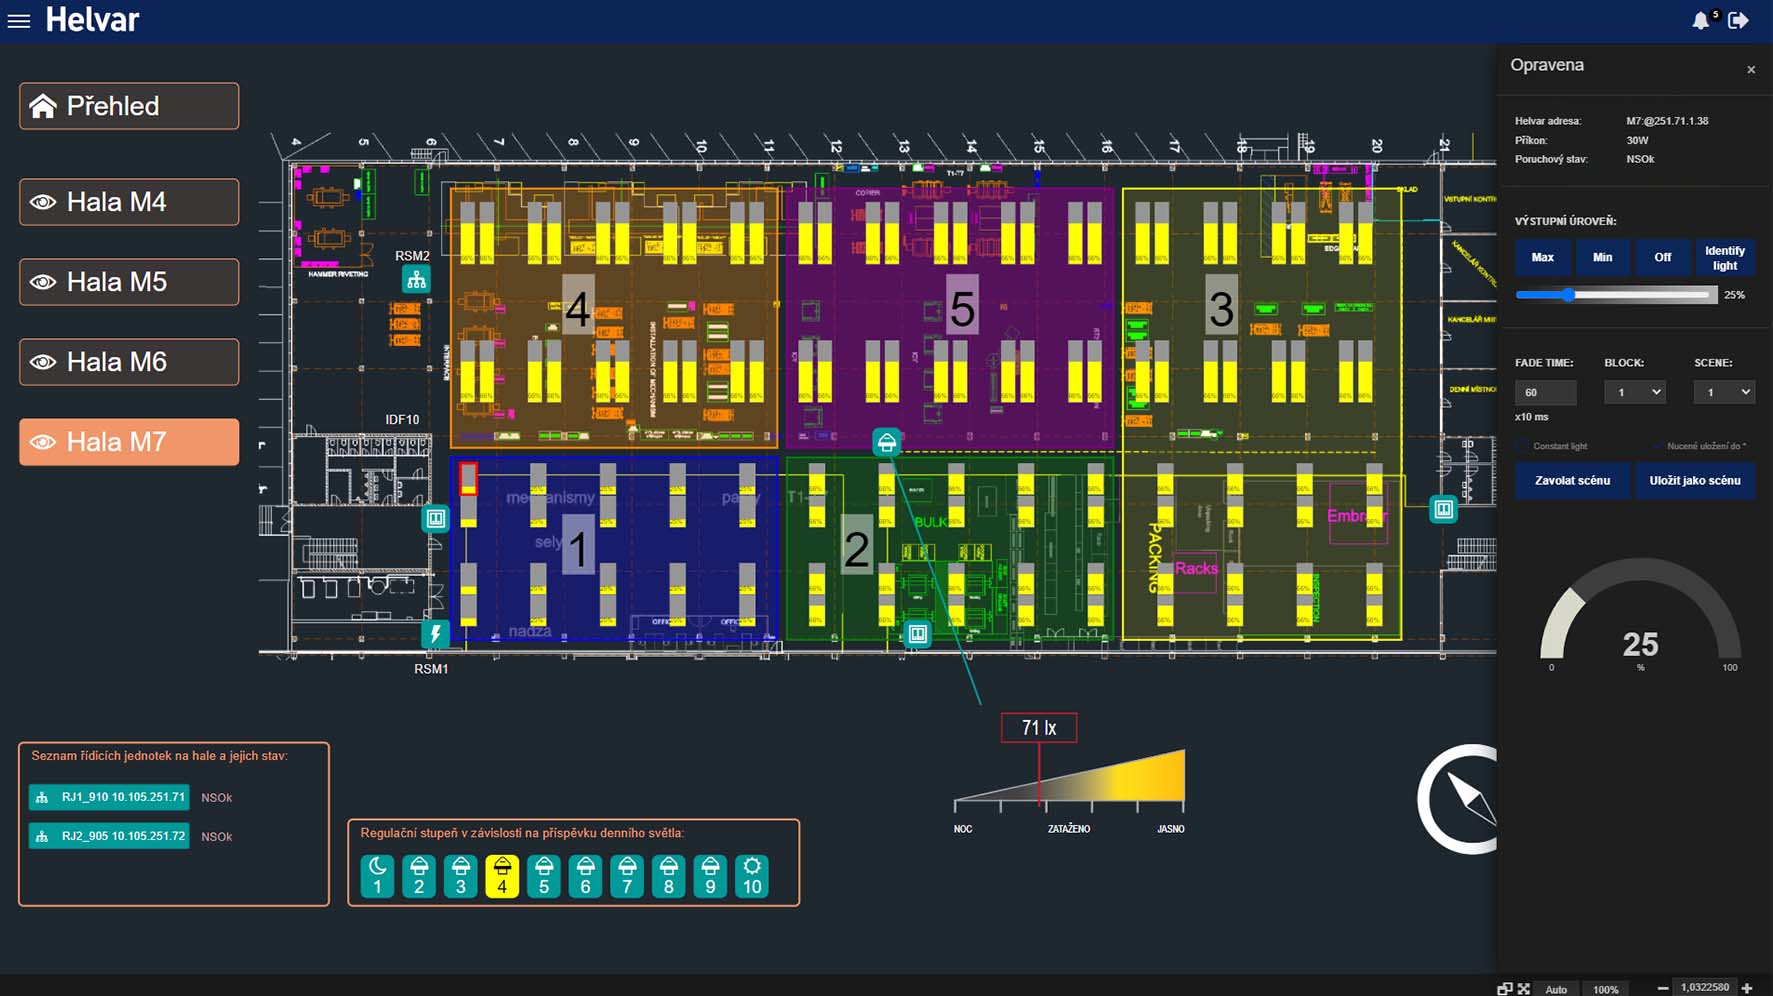Image resolution: width=1773 pixels, height=996 pixels.
Task: Open the Hala M4 view
Action: click(x=129, y=202)
